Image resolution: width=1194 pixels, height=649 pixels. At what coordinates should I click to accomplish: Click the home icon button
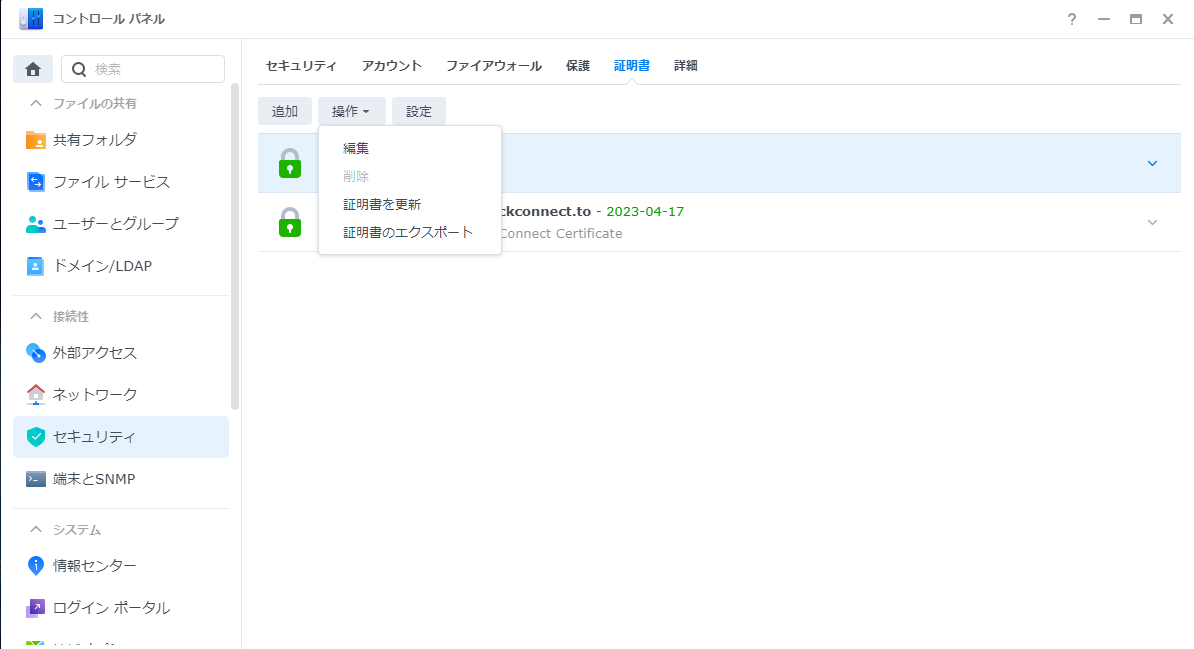click(x=33, y=69)
